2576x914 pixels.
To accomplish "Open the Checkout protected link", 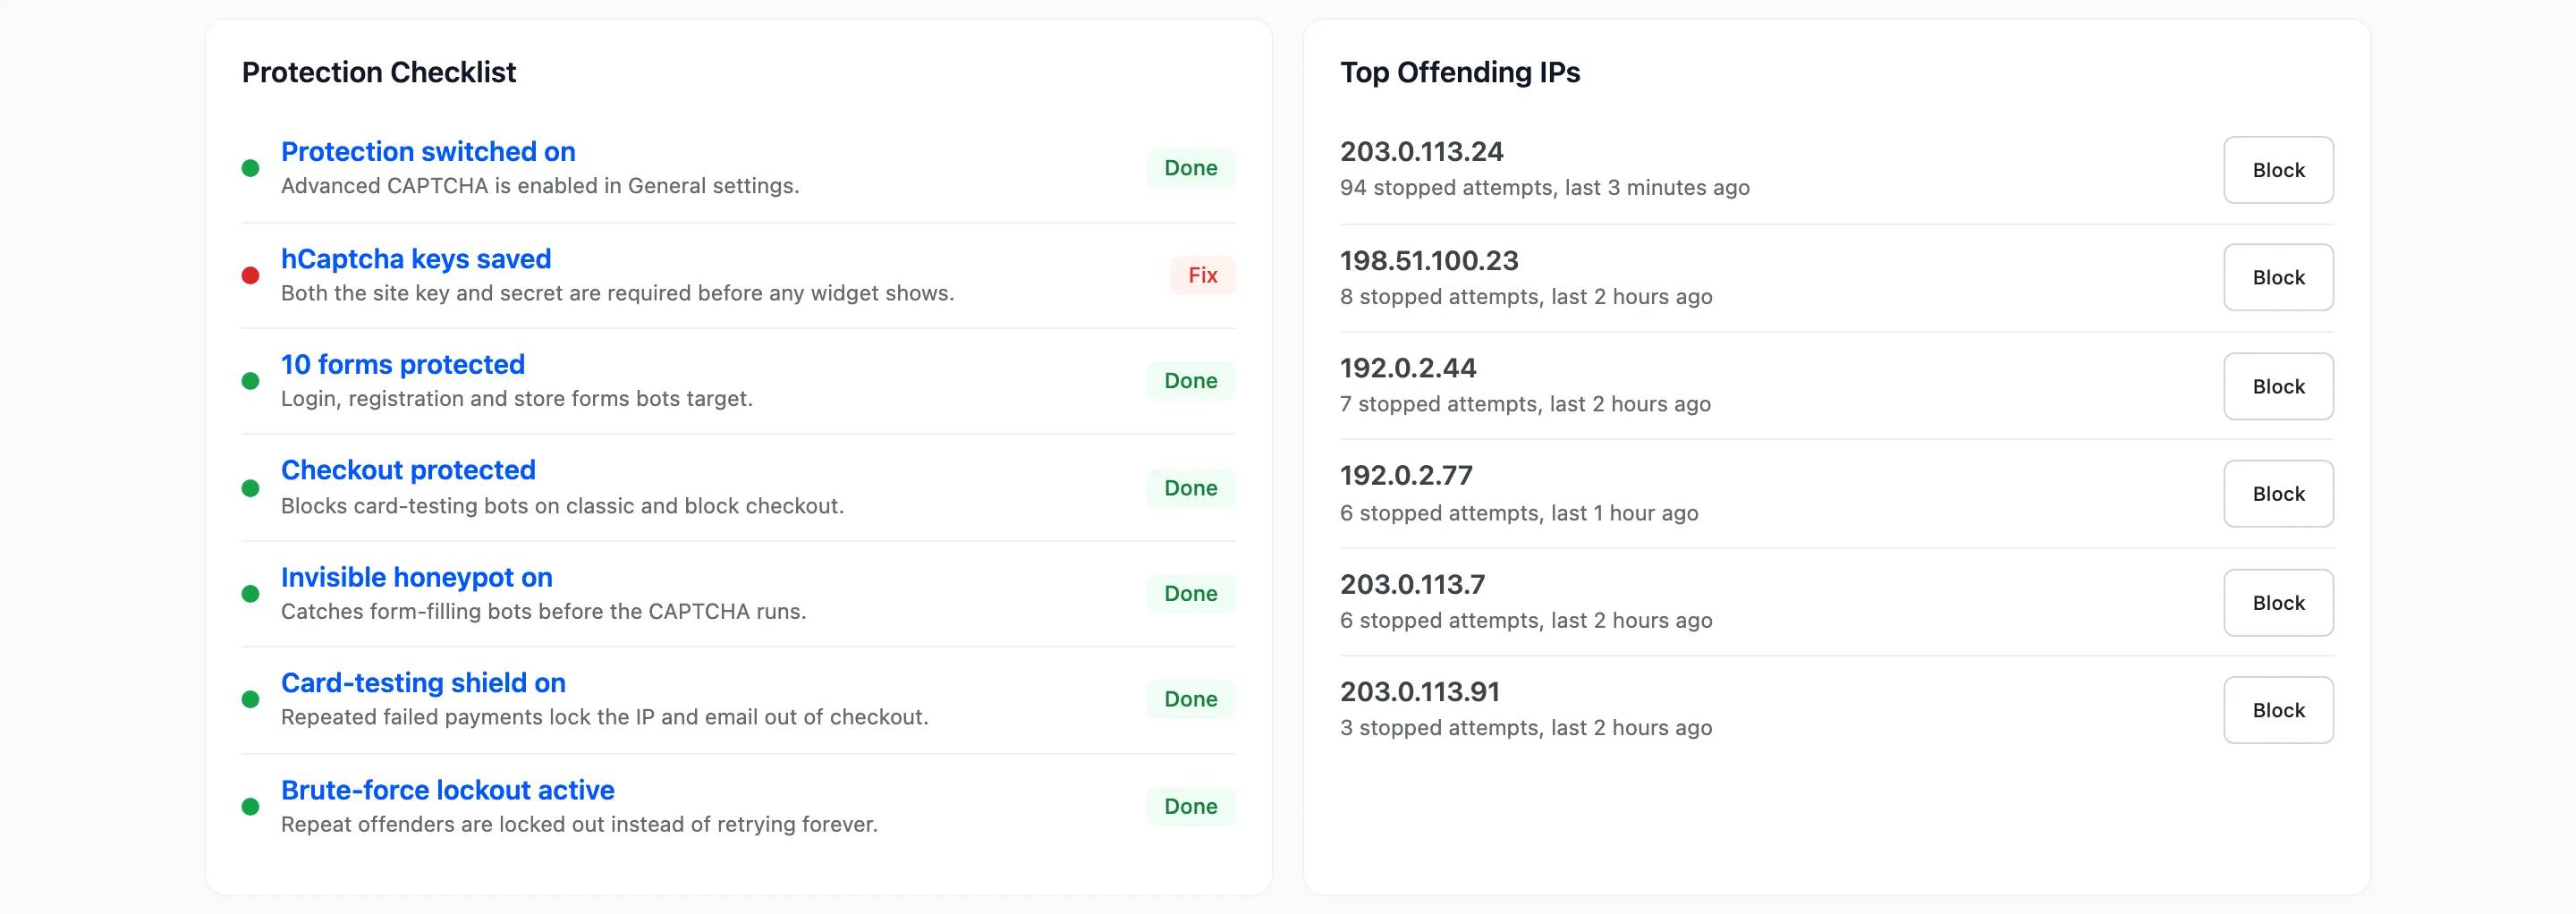I will click(408, 470).
